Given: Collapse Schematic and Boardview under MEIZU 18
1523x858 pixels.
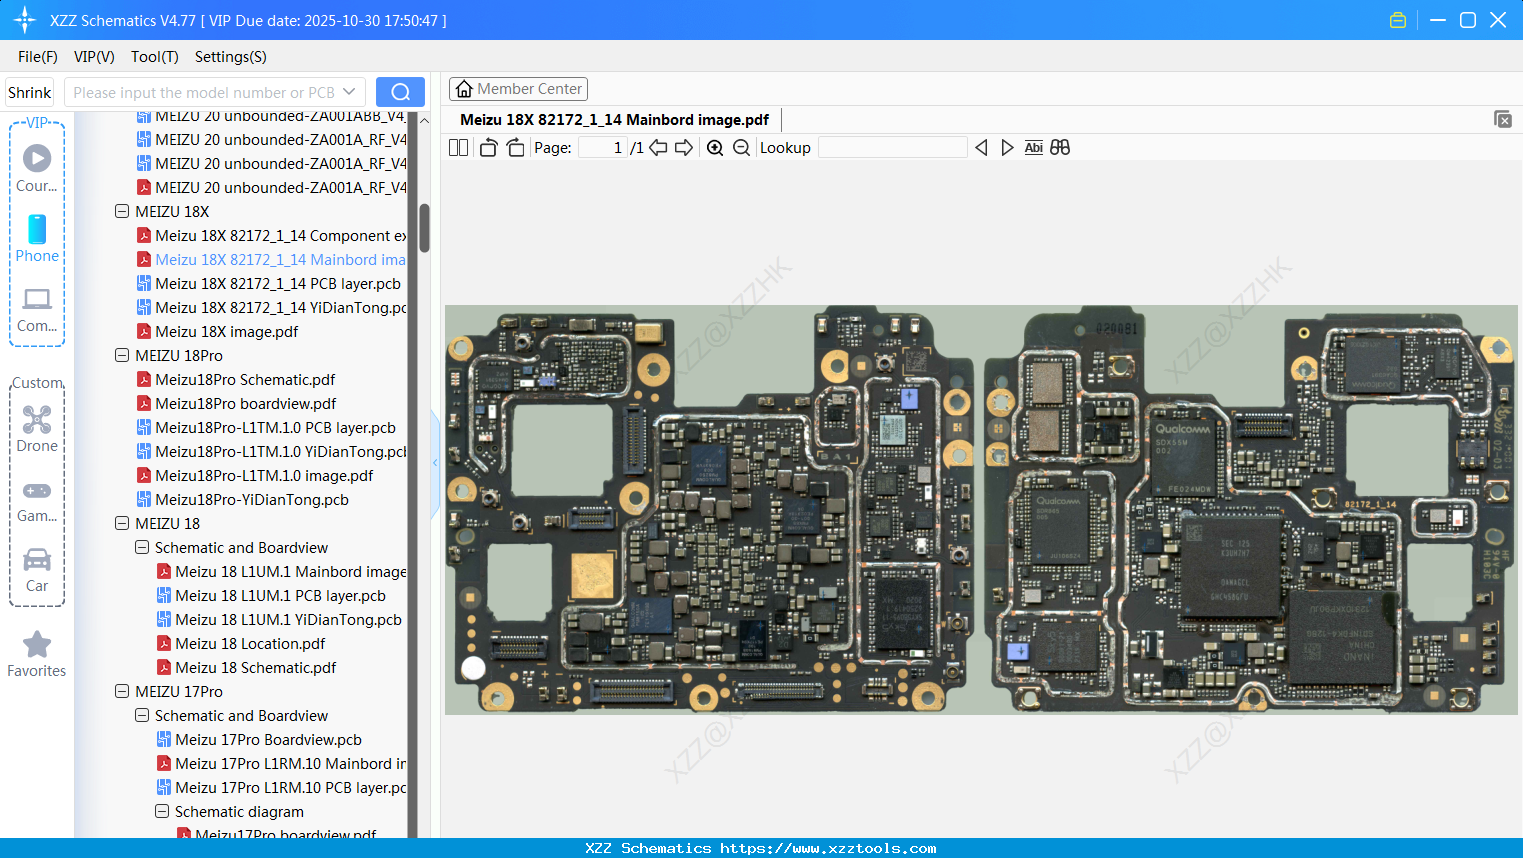Looking at the screenshot, I should click(x=141, y=547).
